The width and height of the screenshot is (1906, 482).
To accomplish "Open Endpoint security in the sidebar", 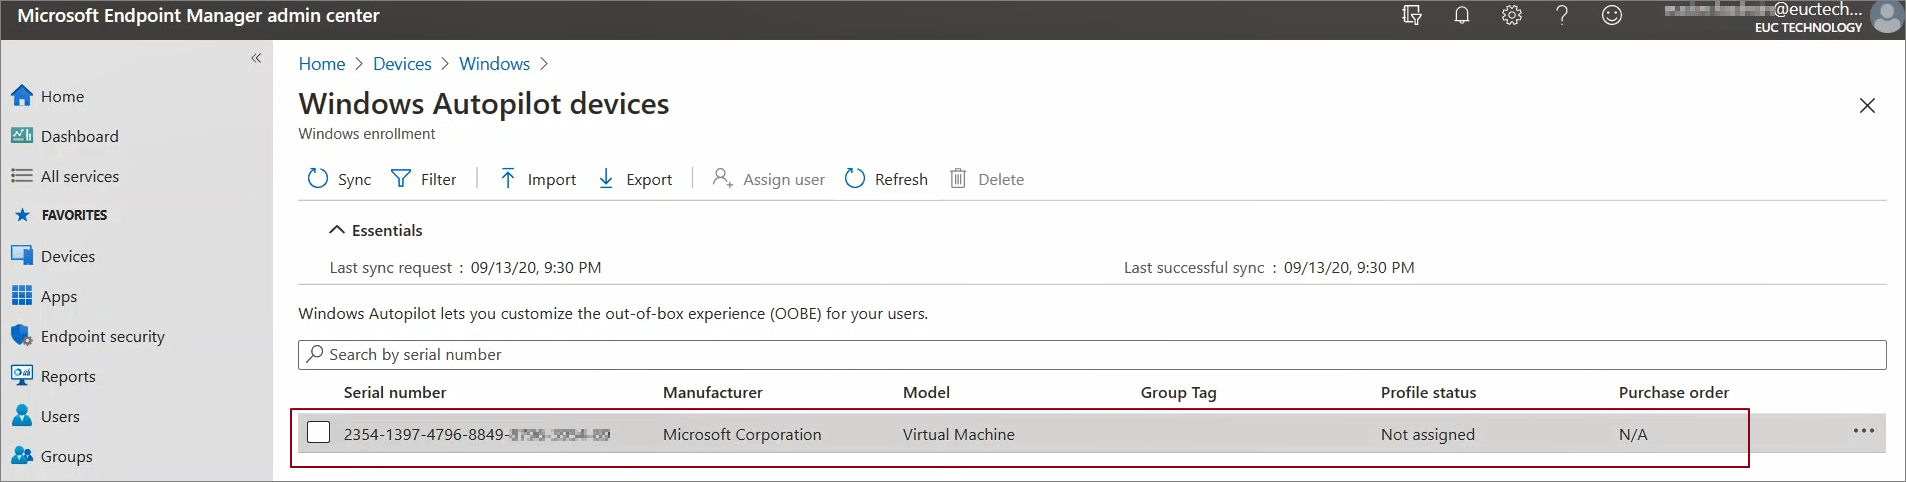I will tap(102, 337).
